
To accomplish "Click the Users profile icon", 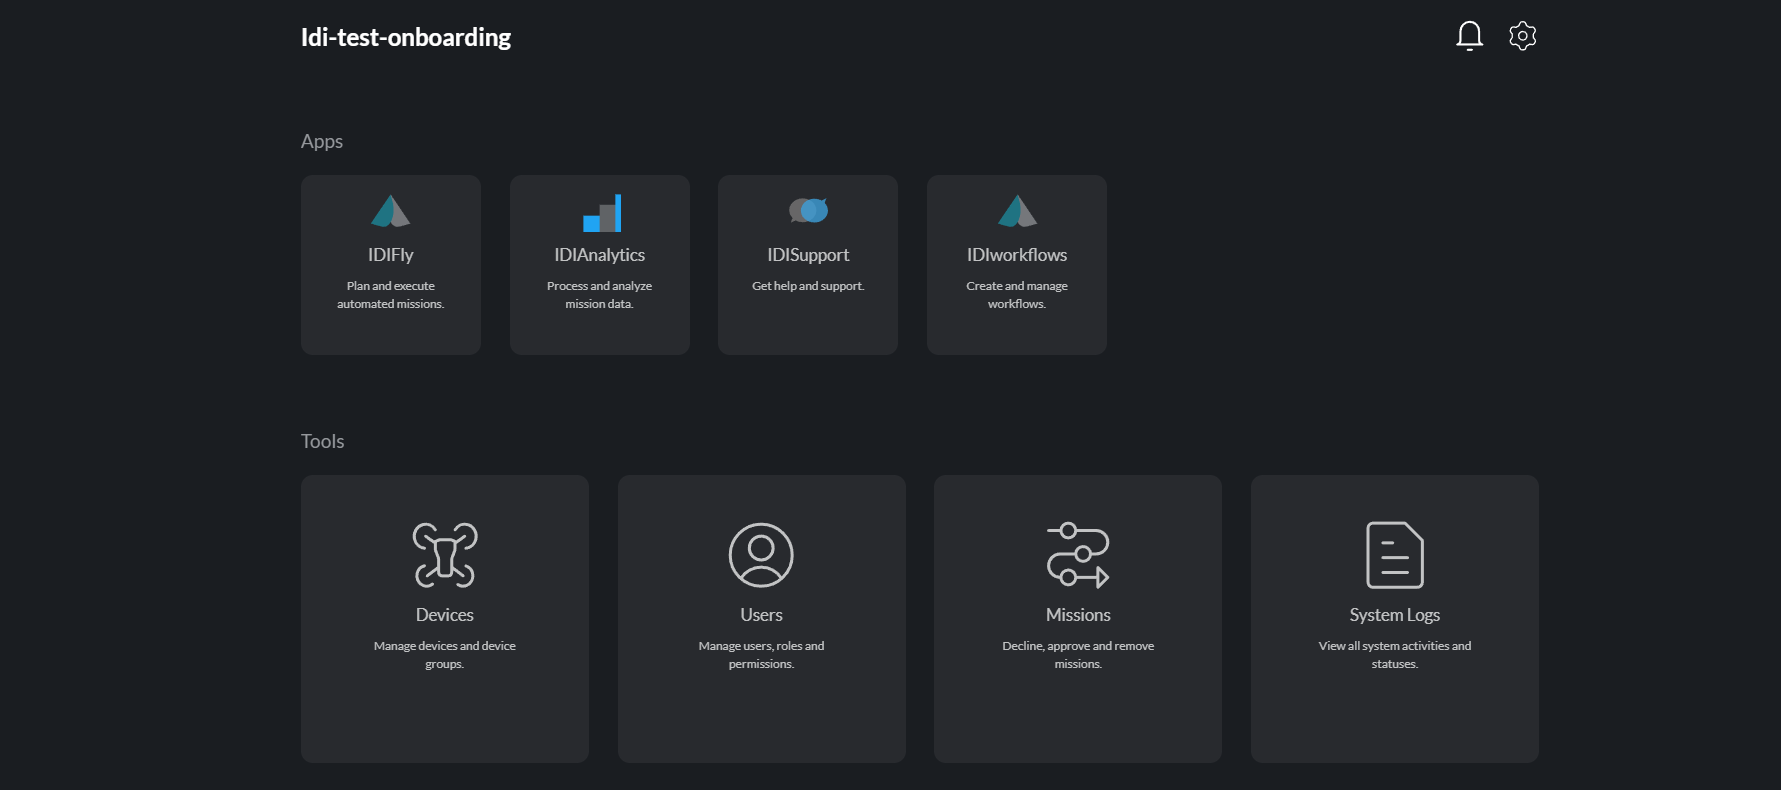I will point(761,555).
